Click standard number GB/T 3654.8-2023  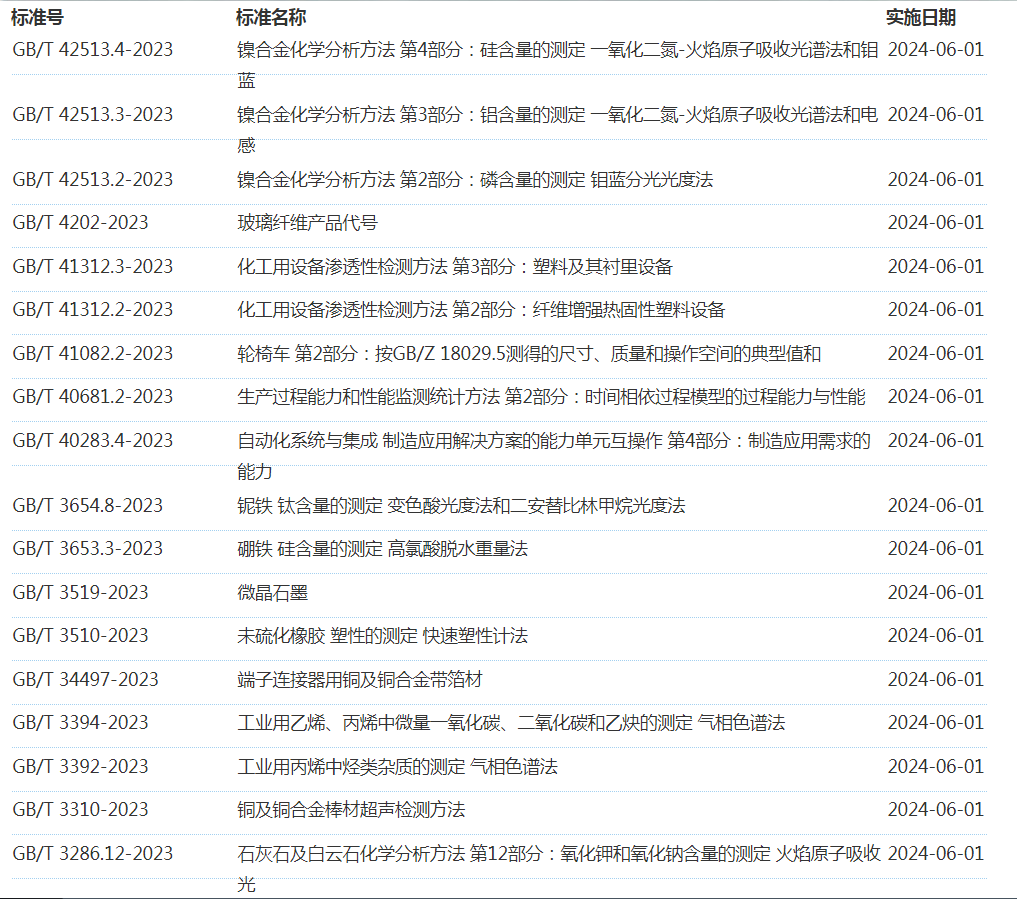[x=88, y=506]
